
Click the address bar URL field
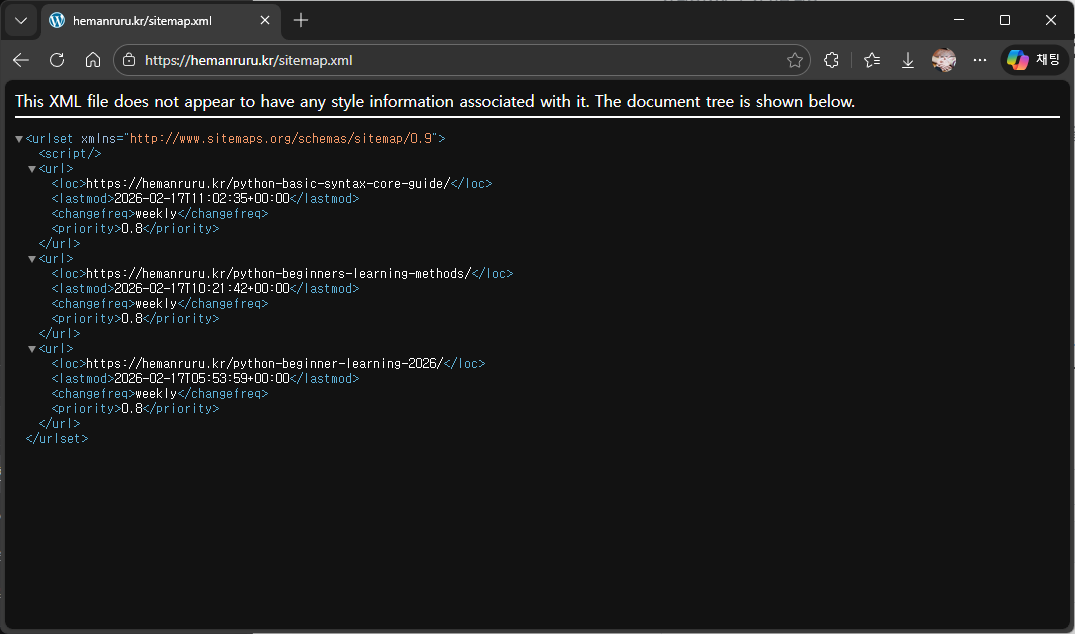tap(450, 60)
